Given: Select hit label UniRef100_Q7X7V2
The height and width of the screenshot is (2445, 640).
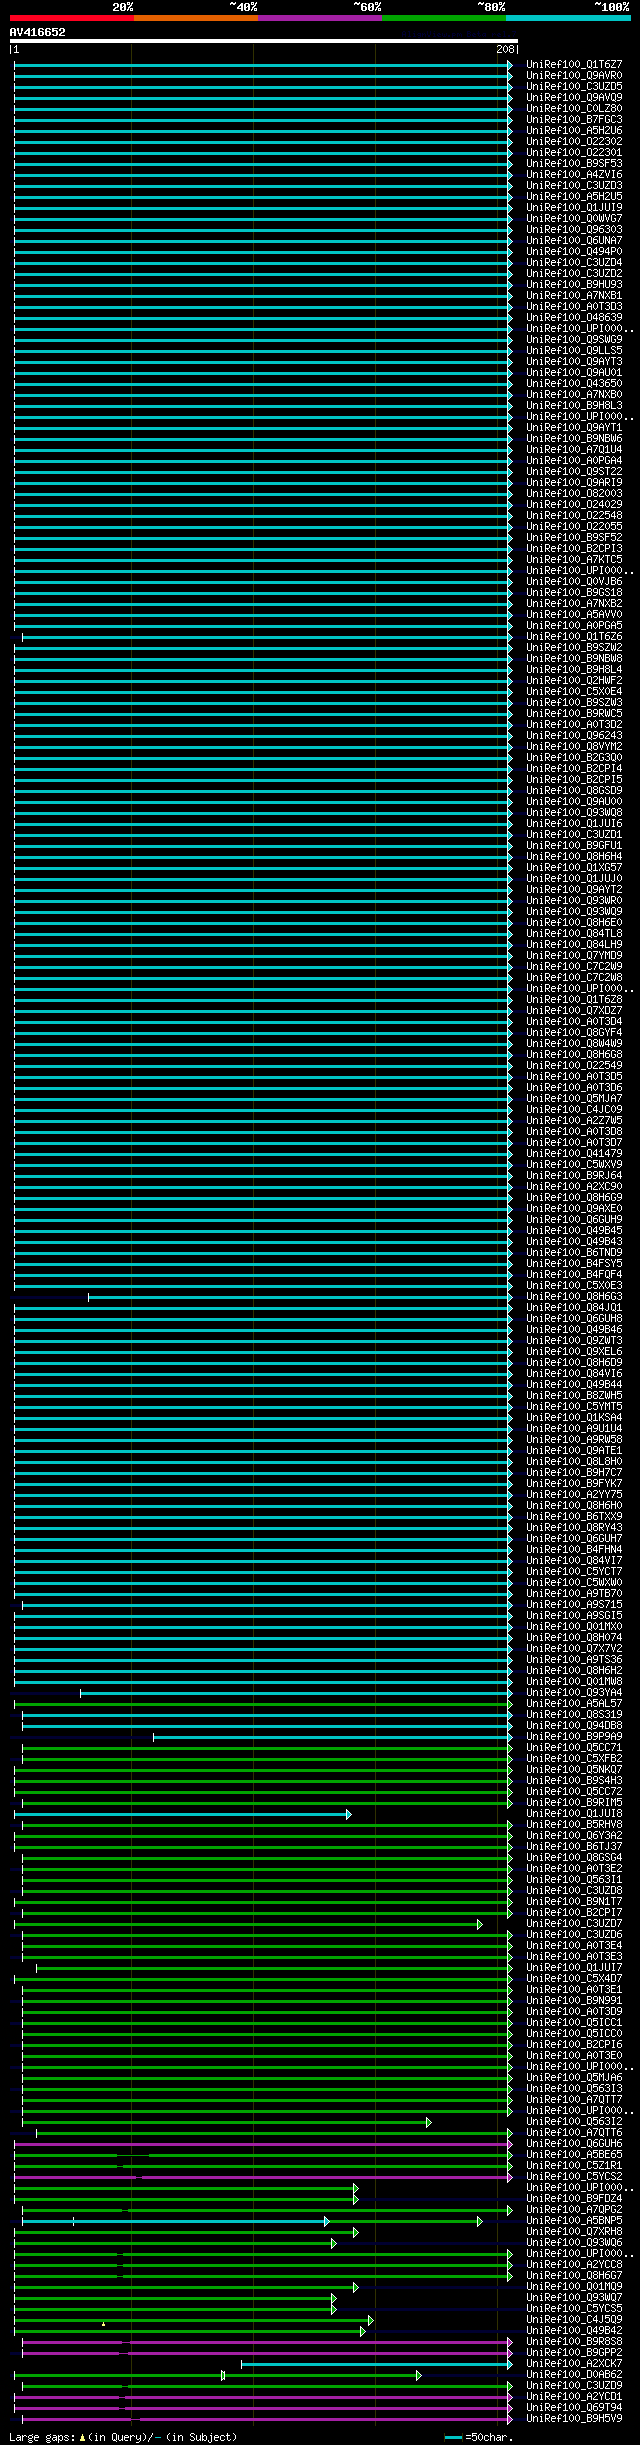Looking at the screenshot, I should pyautogui.click(x=574, y=1648).
